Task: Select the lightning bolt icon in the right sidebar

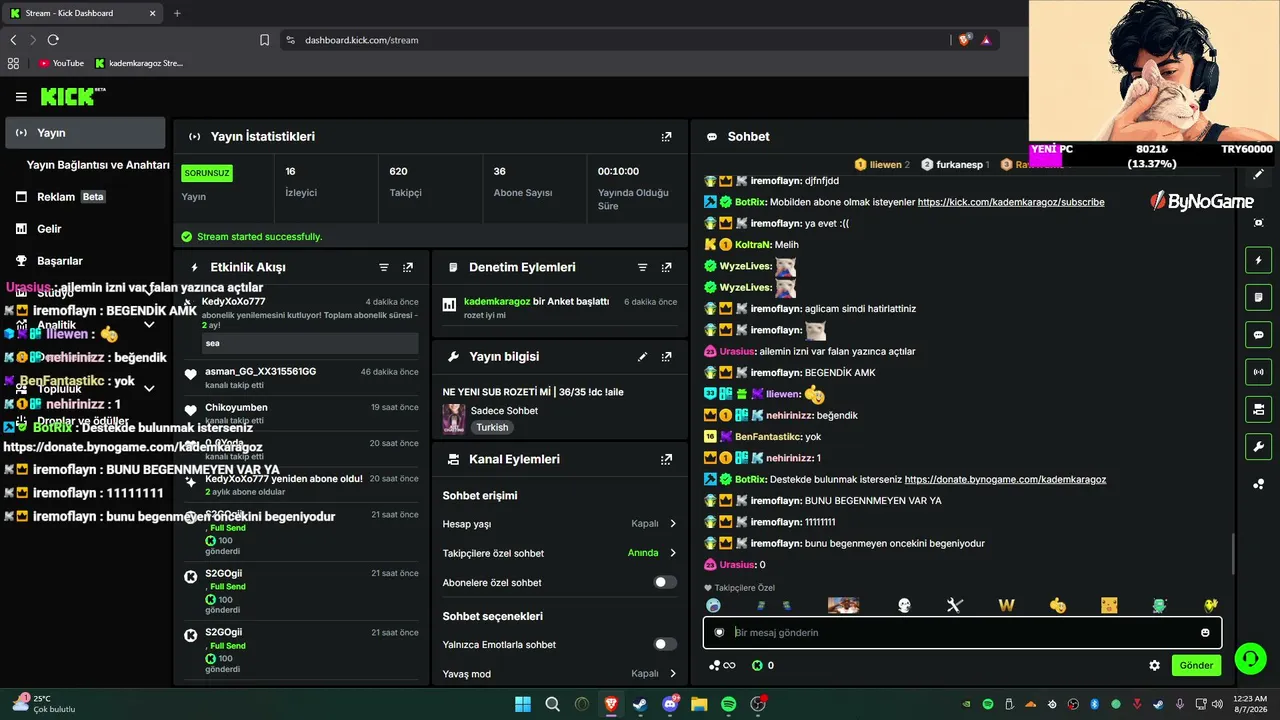Action: pyautogui.click(x=1259, y=261)
